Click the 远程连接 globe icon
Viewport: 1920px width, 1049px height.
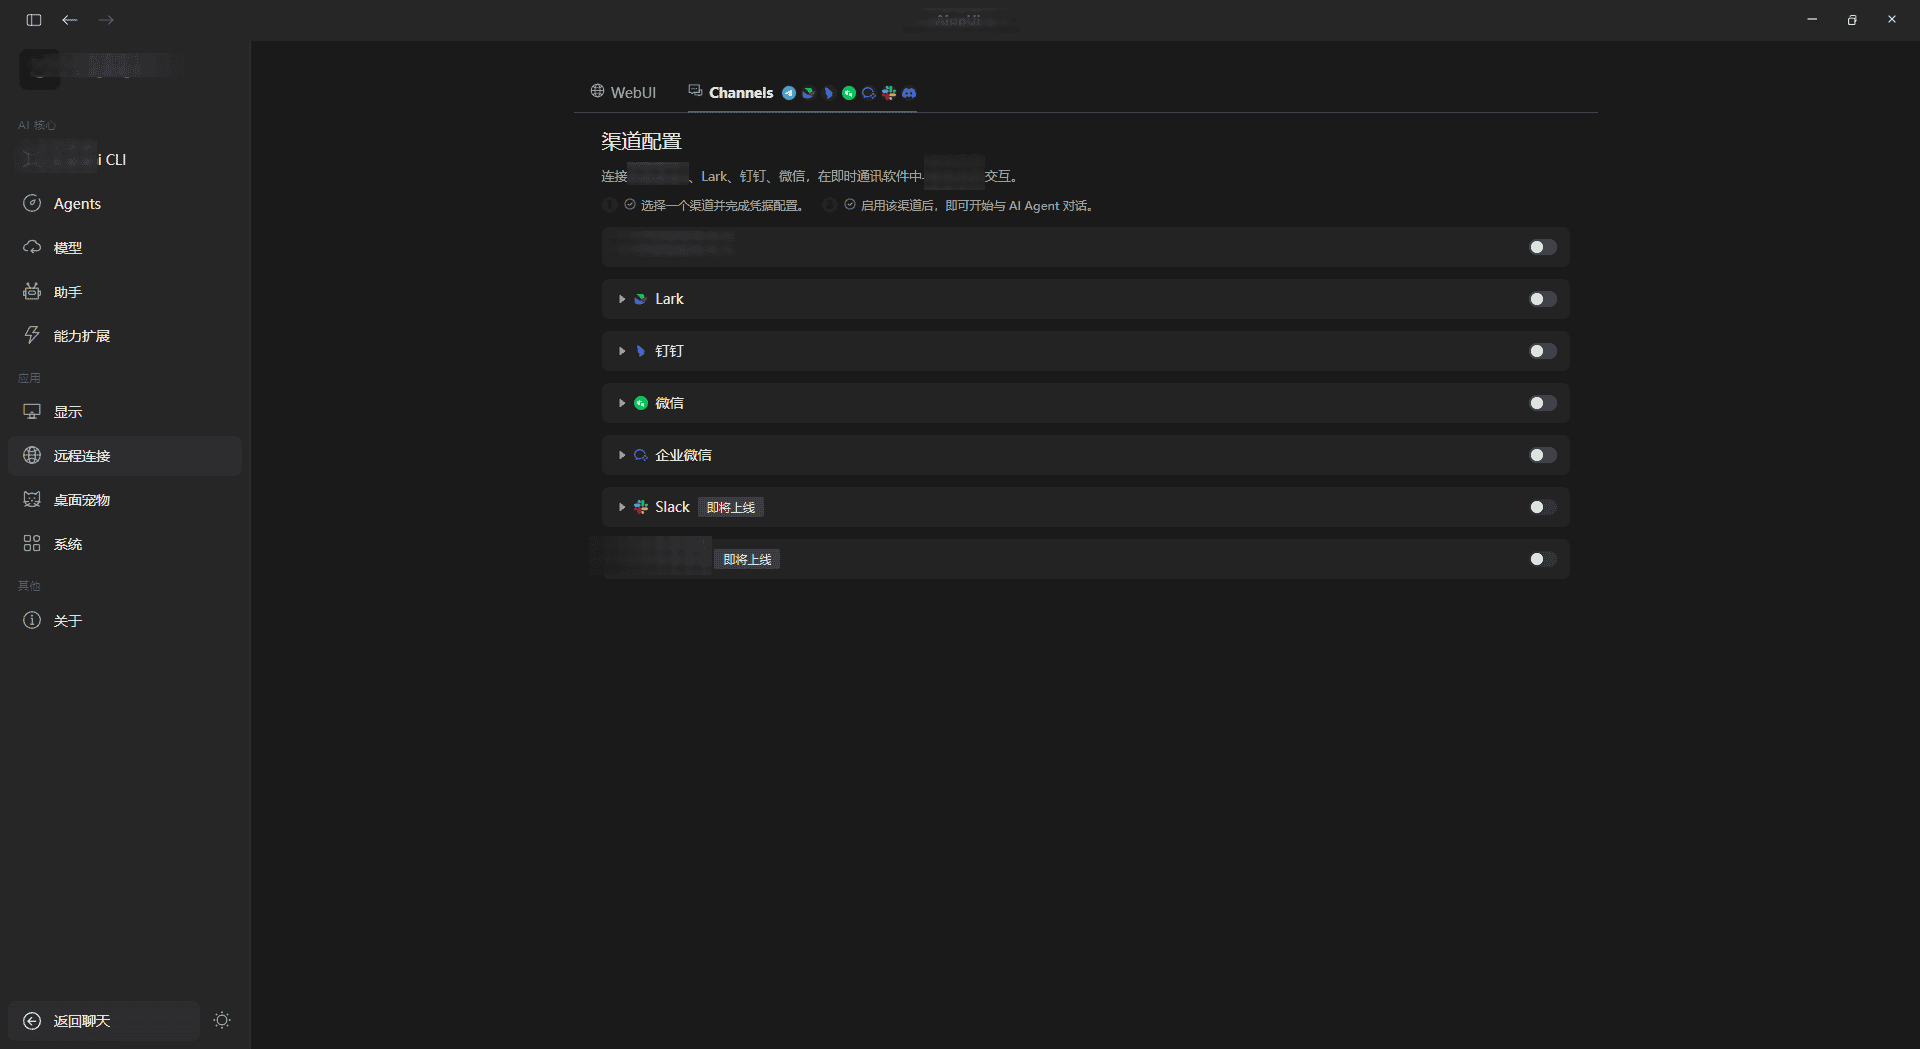[32, 455]
